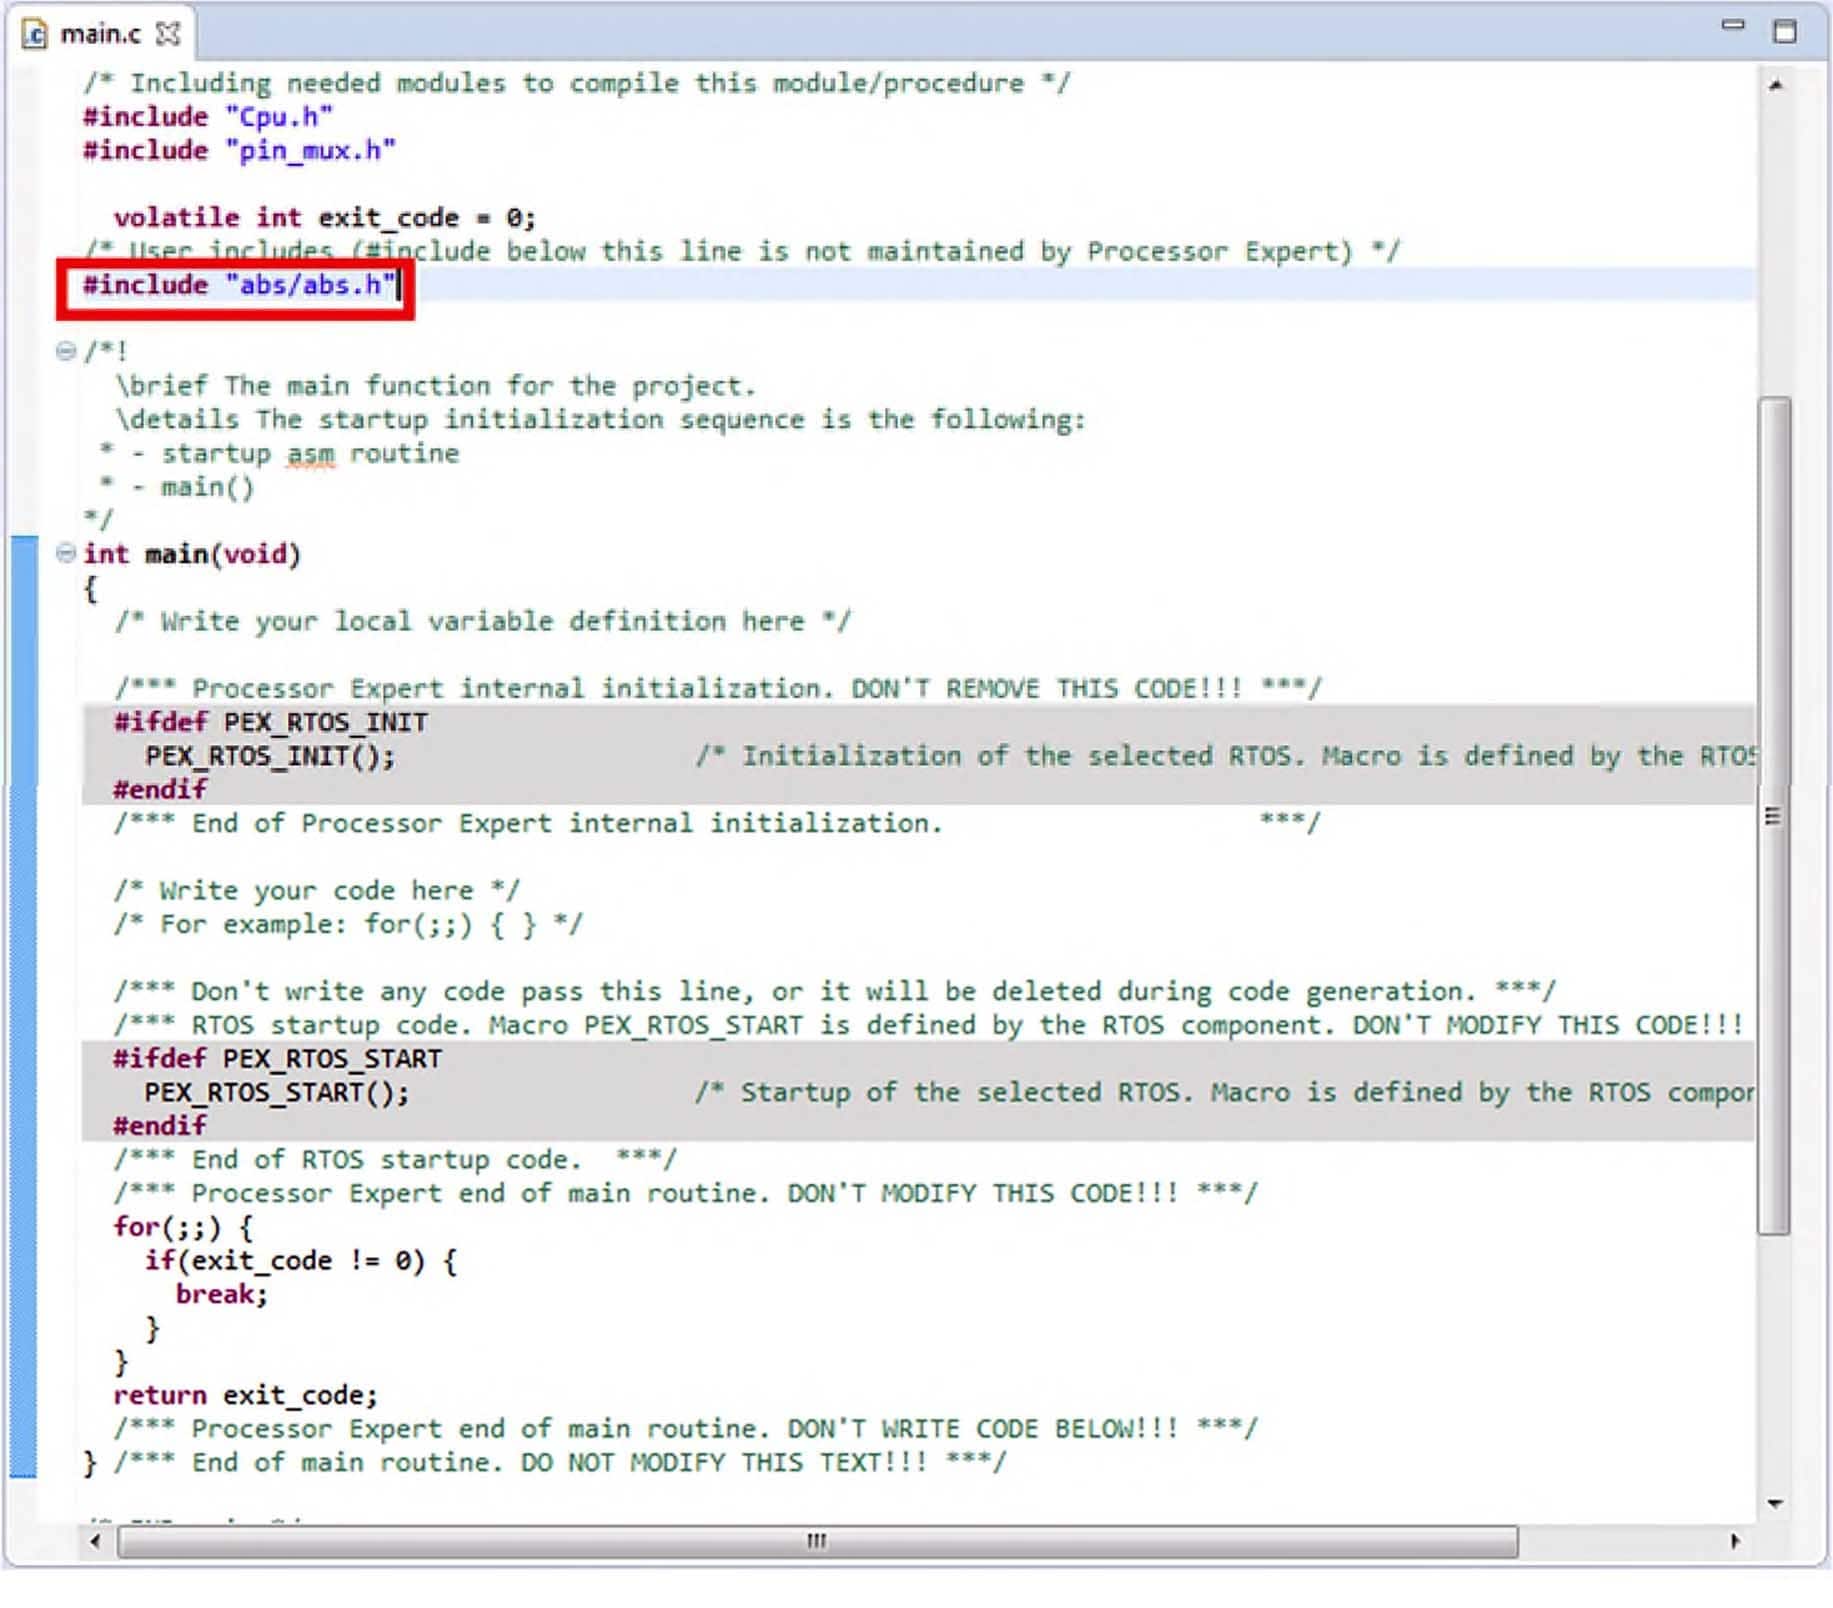Screen dimensions: 1833x1608
Task: Minimize the editor view
Action: click(1732, 26)
